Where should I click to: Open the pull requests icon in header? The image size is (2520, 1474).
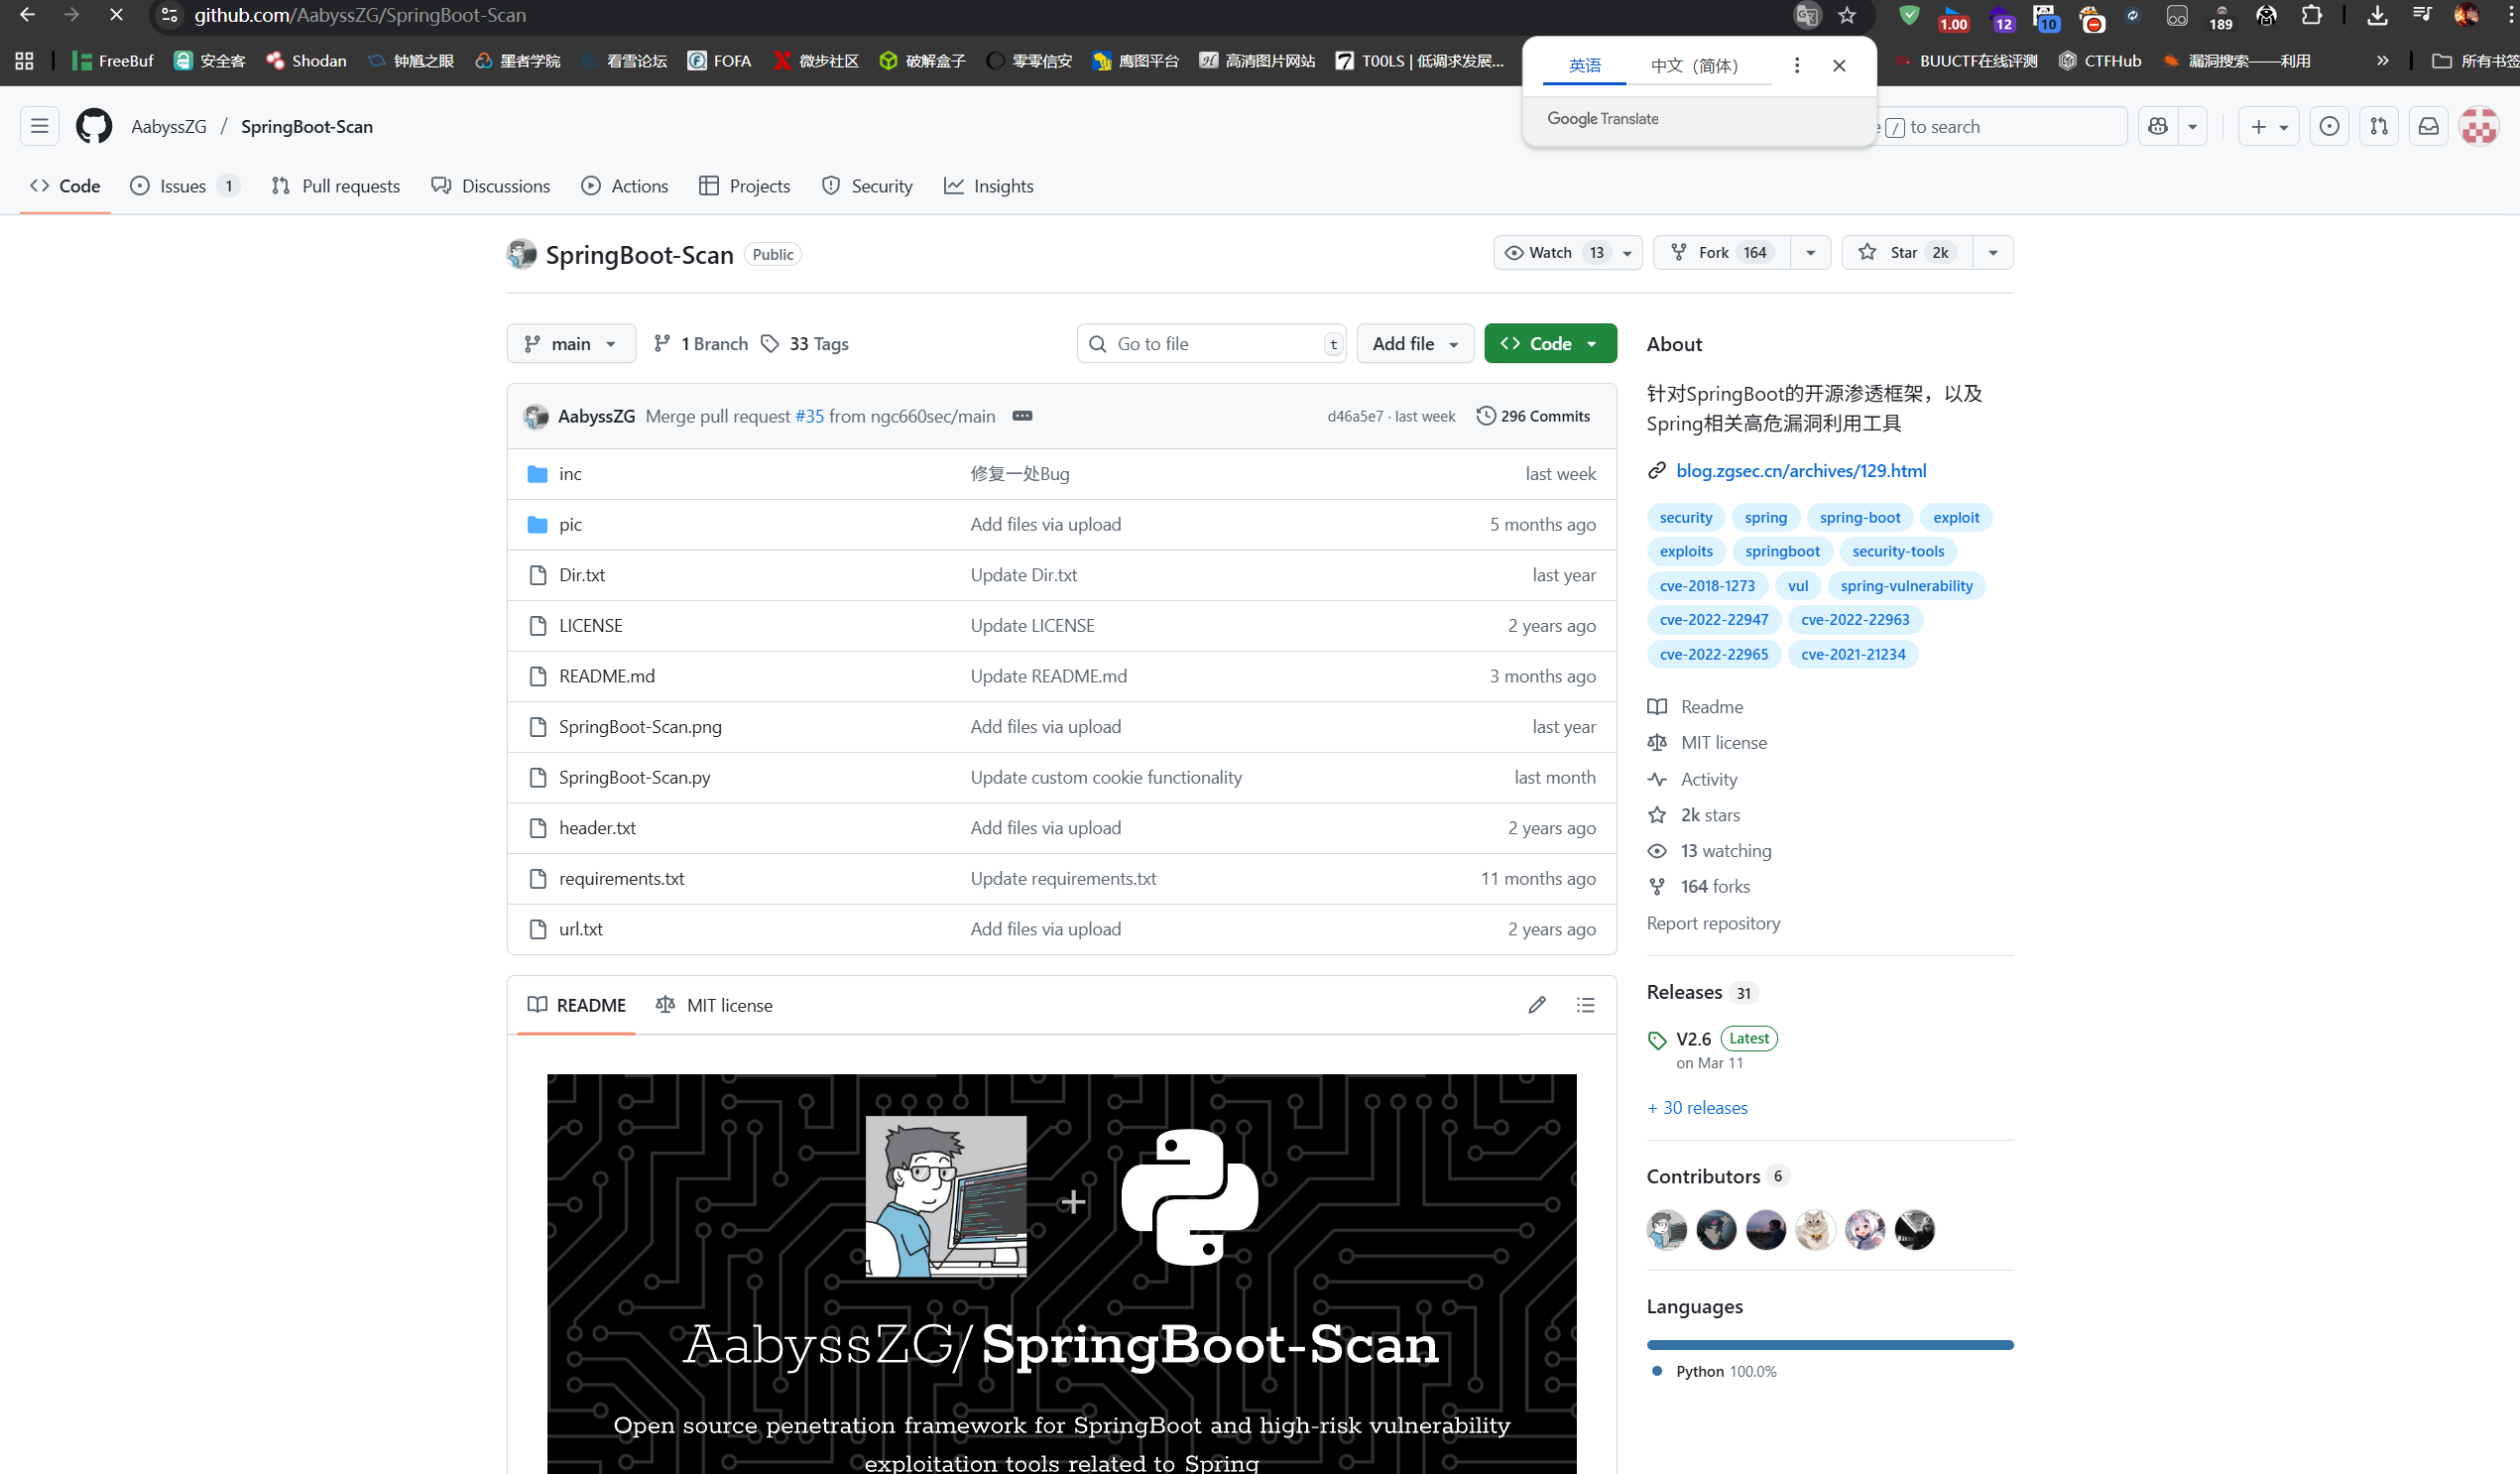(2378, 127)
